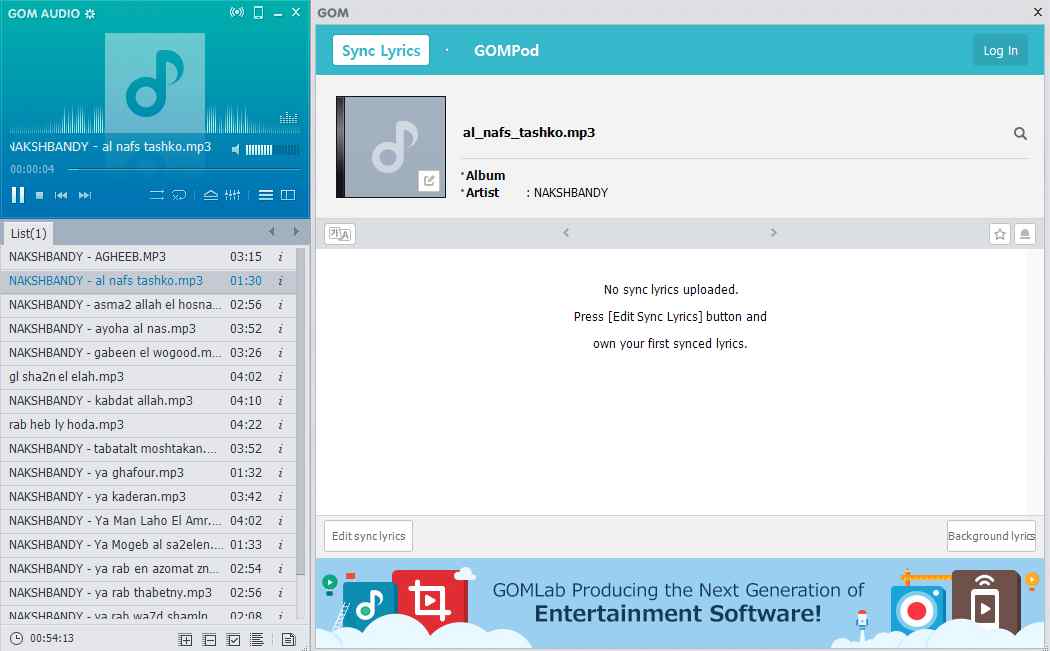1050x651 pixels.
Task: Switch to mini player mode icon
Action: pyautogui.click(x=258, y=13)
